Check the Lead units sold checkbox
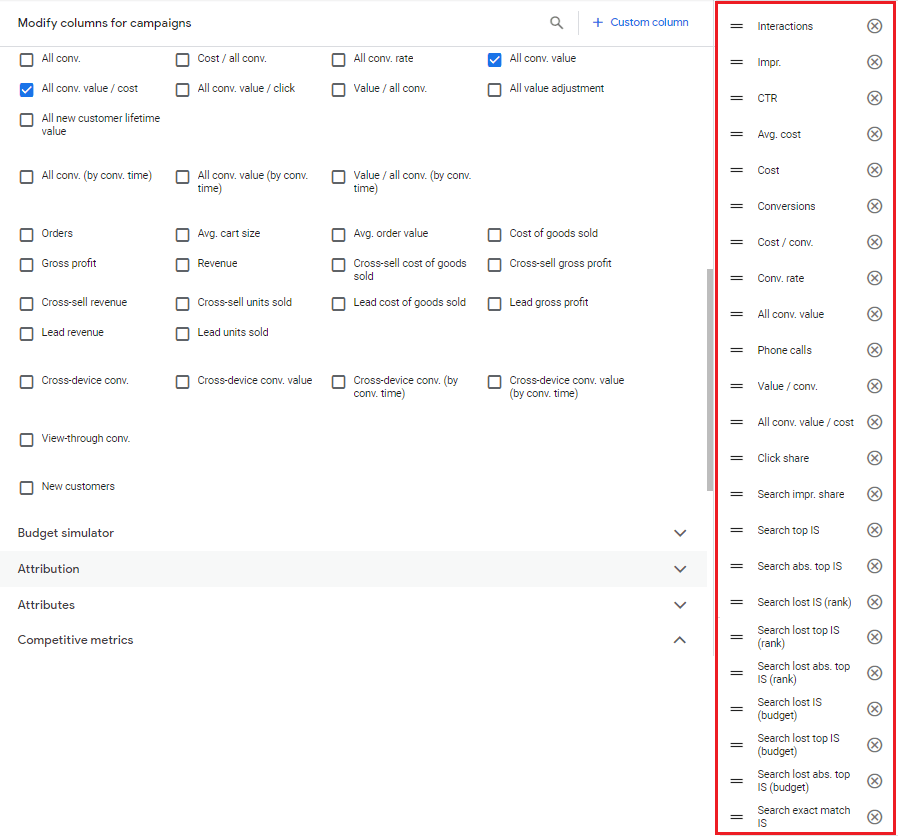The height and width of the screenshot is (838, 898). [x=182, y=333]
